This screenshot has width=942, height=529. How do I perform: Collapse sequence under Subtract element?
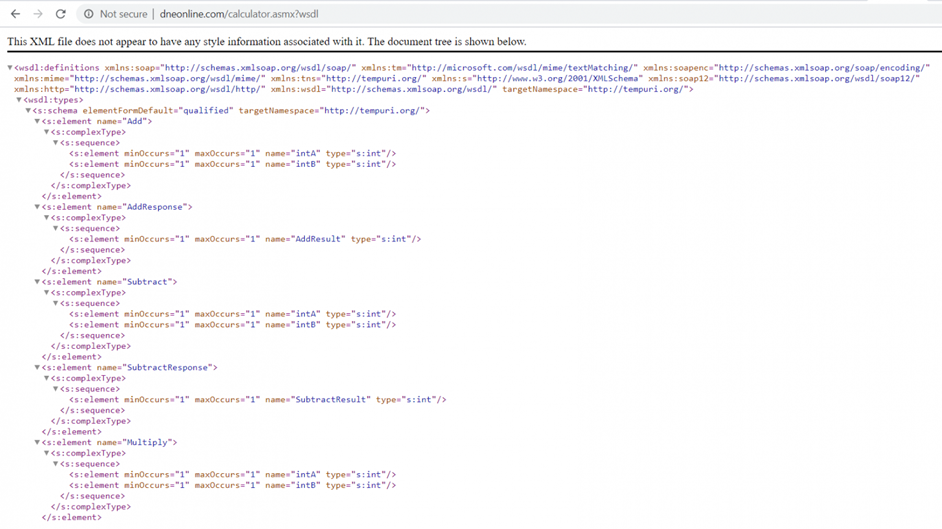pos(55,303)
